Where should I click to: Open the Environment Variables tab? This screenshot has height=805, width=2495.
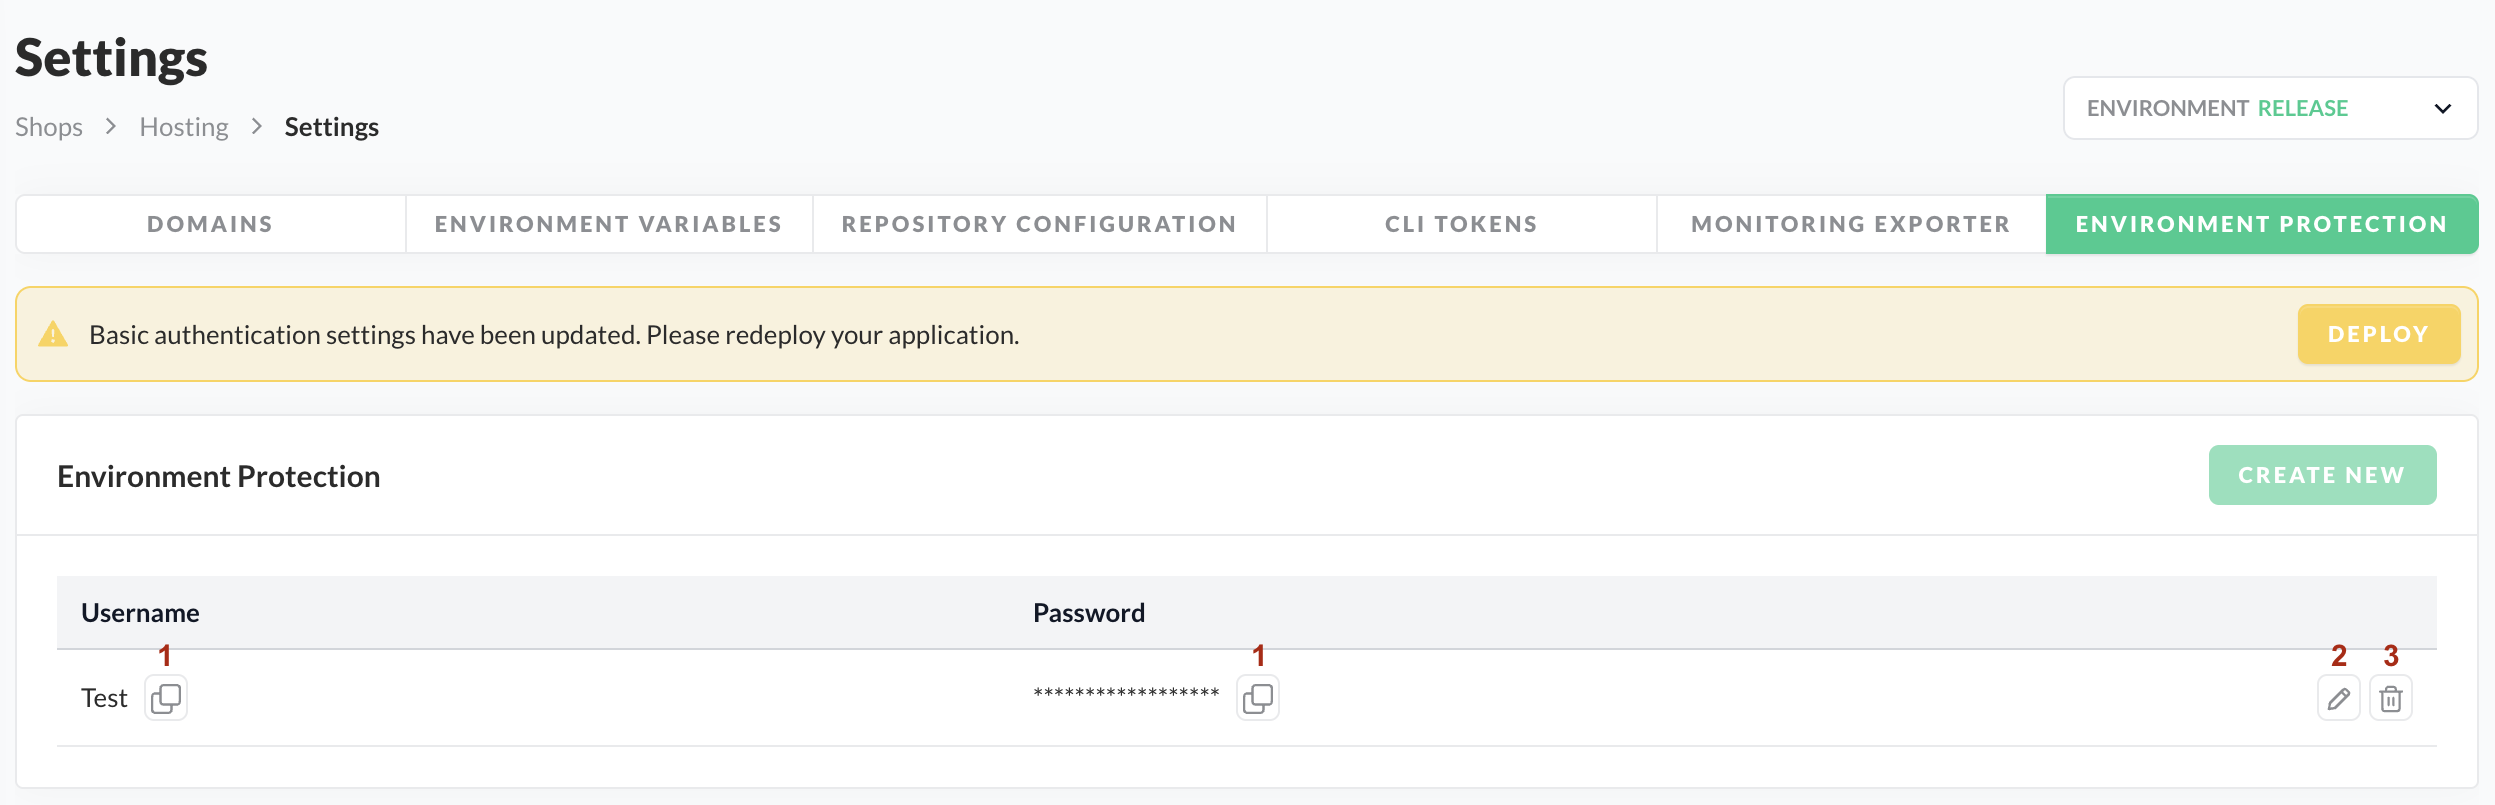click(608, 224)
